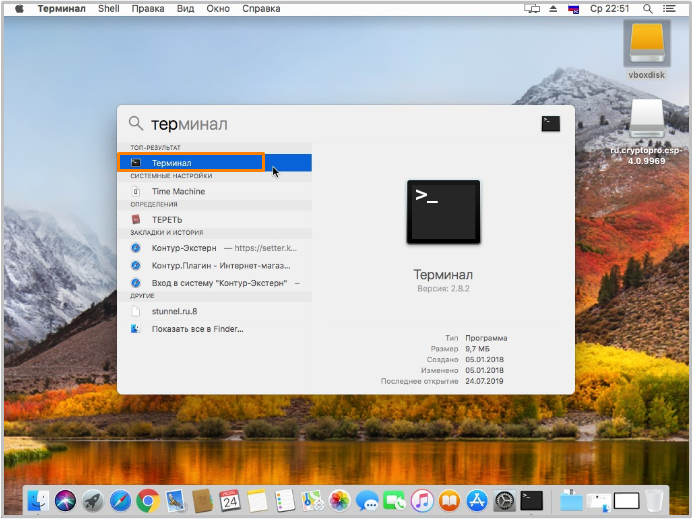Select the vboxdisk drive on desktop
This screenshot has height=519, width=692.
pos(647,51)
